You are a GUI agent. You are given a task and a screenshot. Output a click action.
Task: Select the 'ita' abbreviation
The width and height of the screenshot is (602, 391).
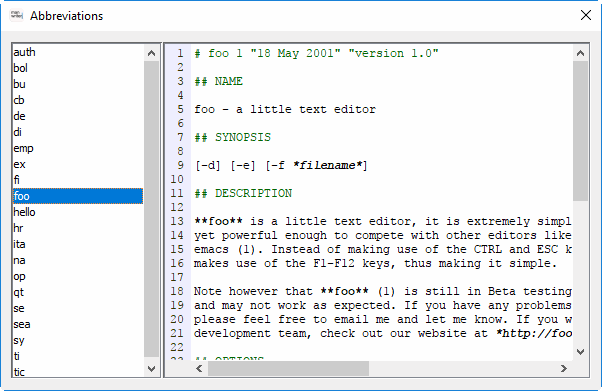tap(78, 244)
